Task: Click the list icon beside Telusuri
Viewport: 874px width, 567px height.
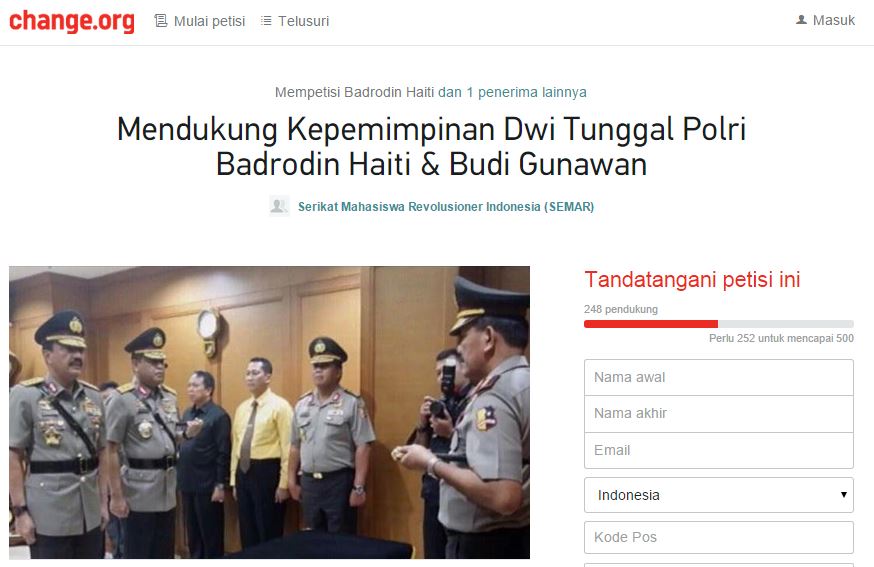Action: point(266,21)
